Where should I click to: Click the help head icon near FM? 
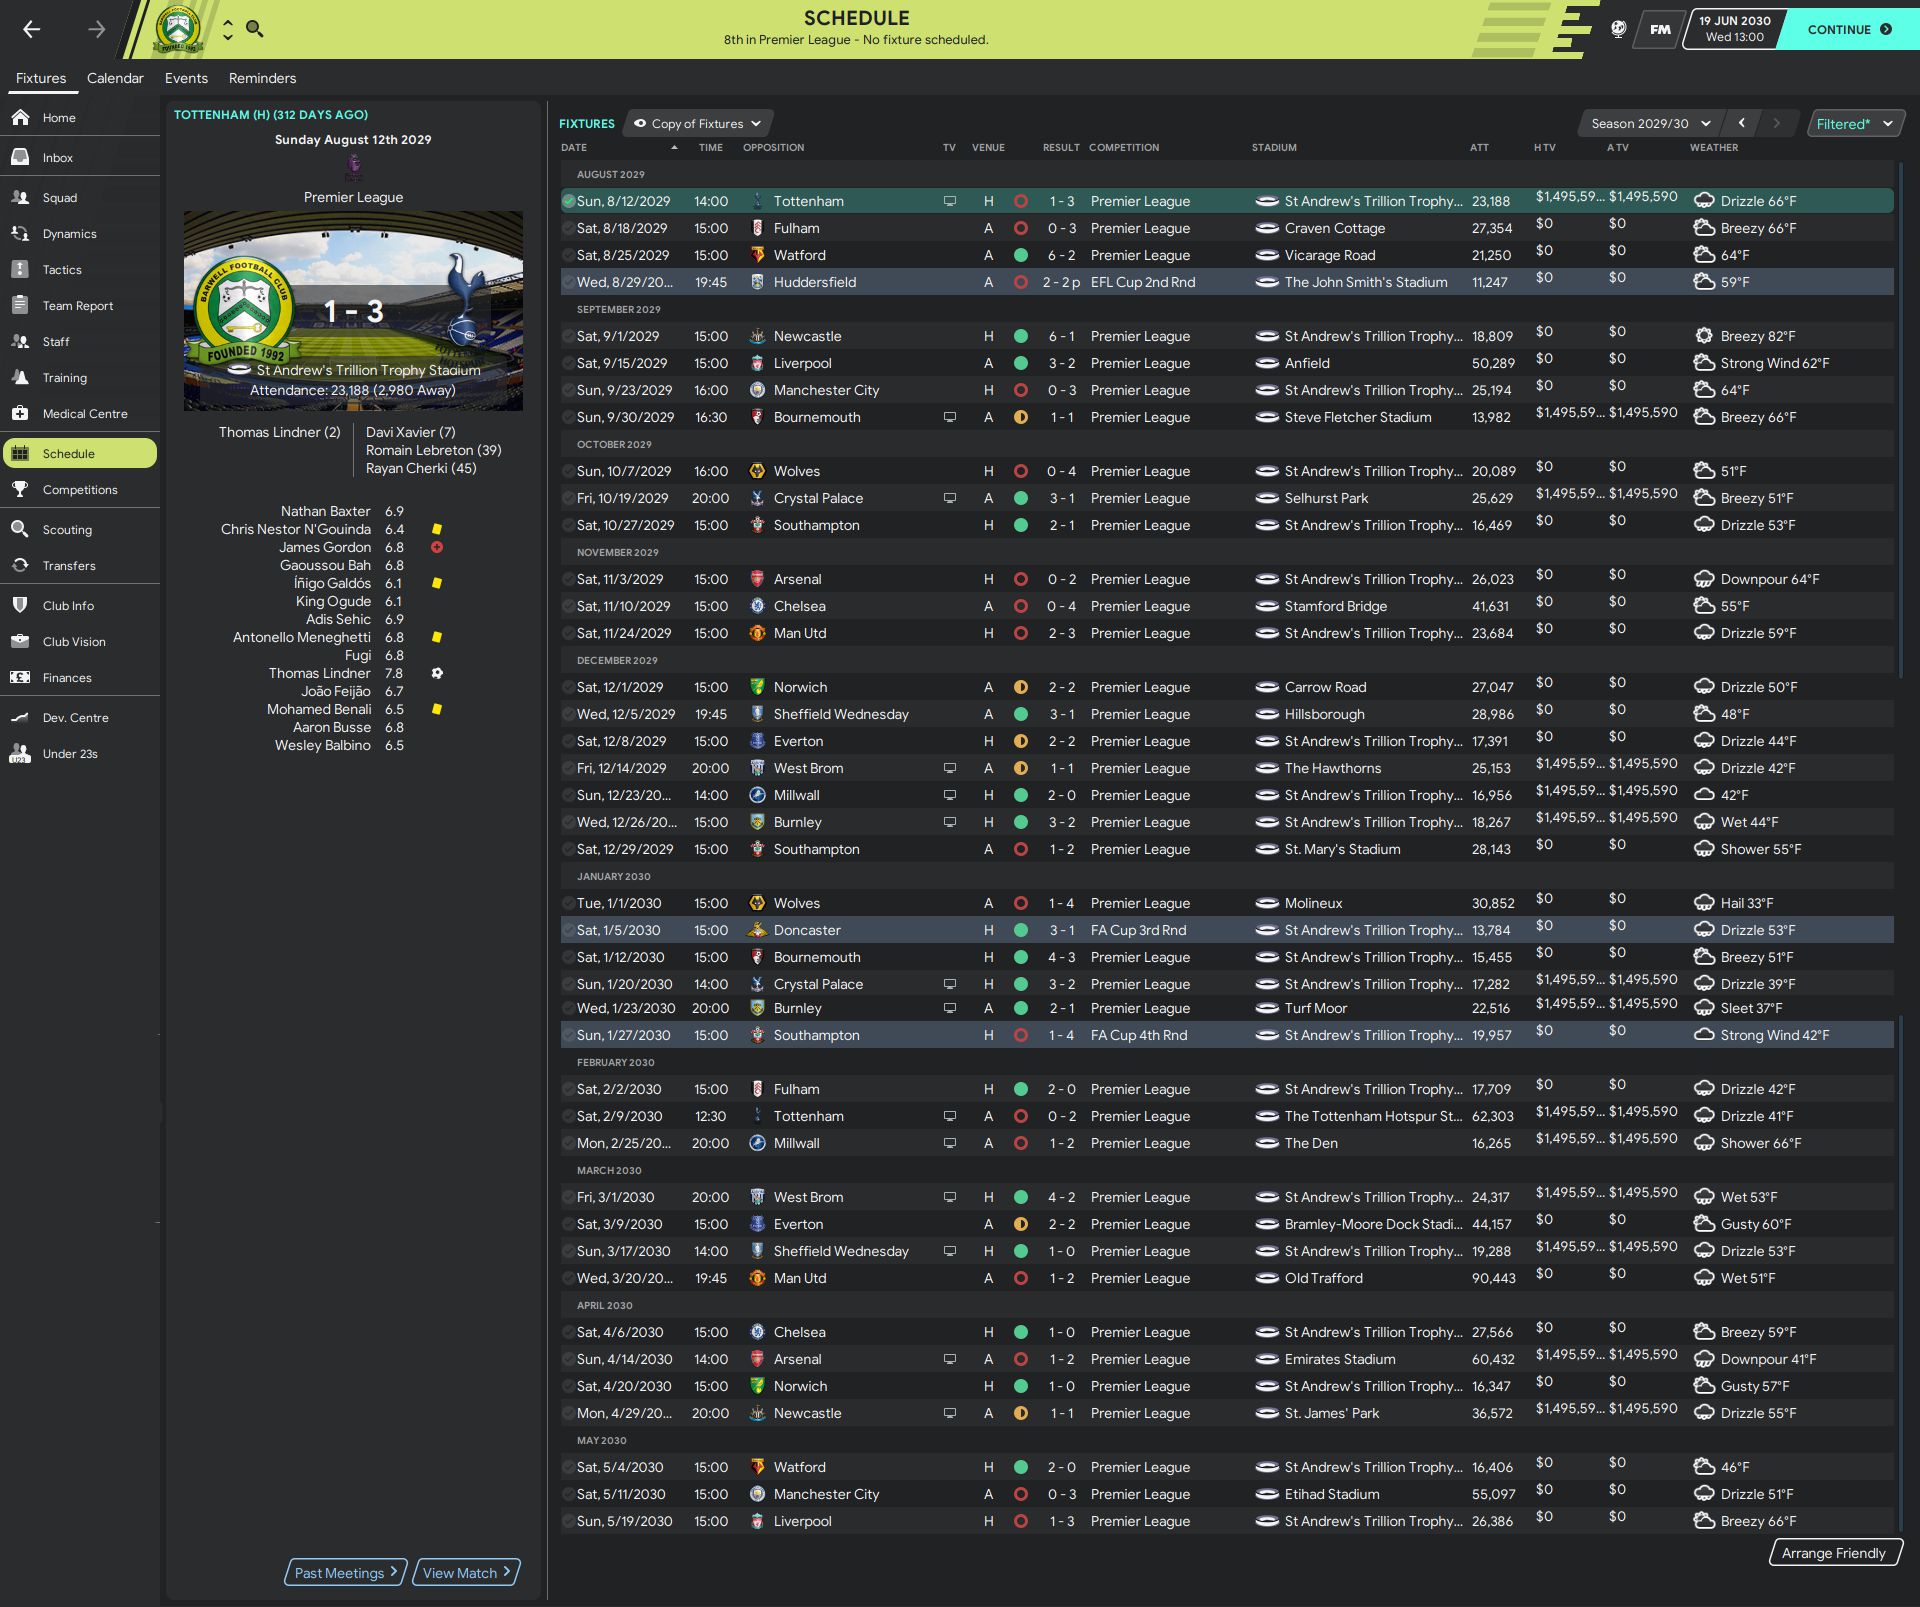pos(1618,29)
